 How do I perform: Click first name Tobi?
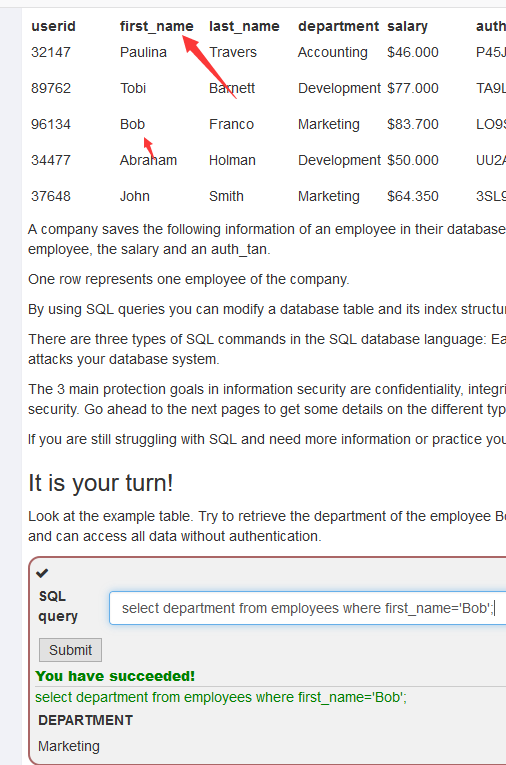pyautogui.click(x=133, y=88)
